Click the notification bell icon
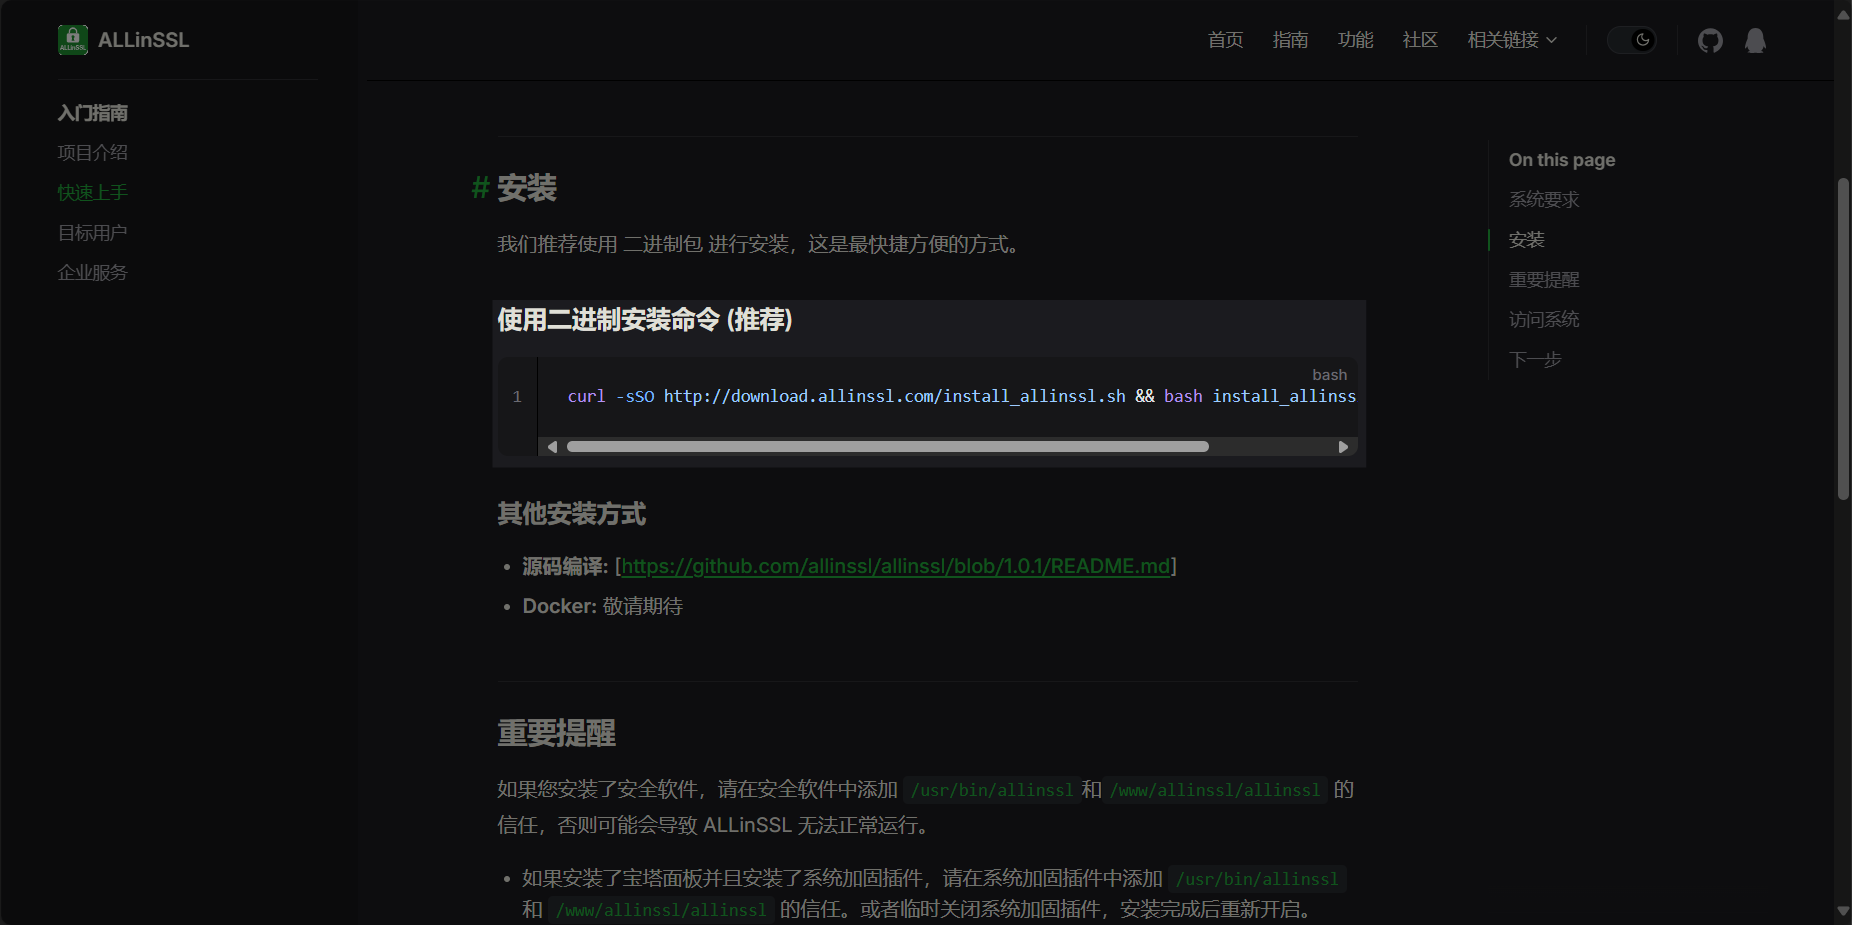The height and width of the screenshot is (925, 1852). coord(1755,40)
